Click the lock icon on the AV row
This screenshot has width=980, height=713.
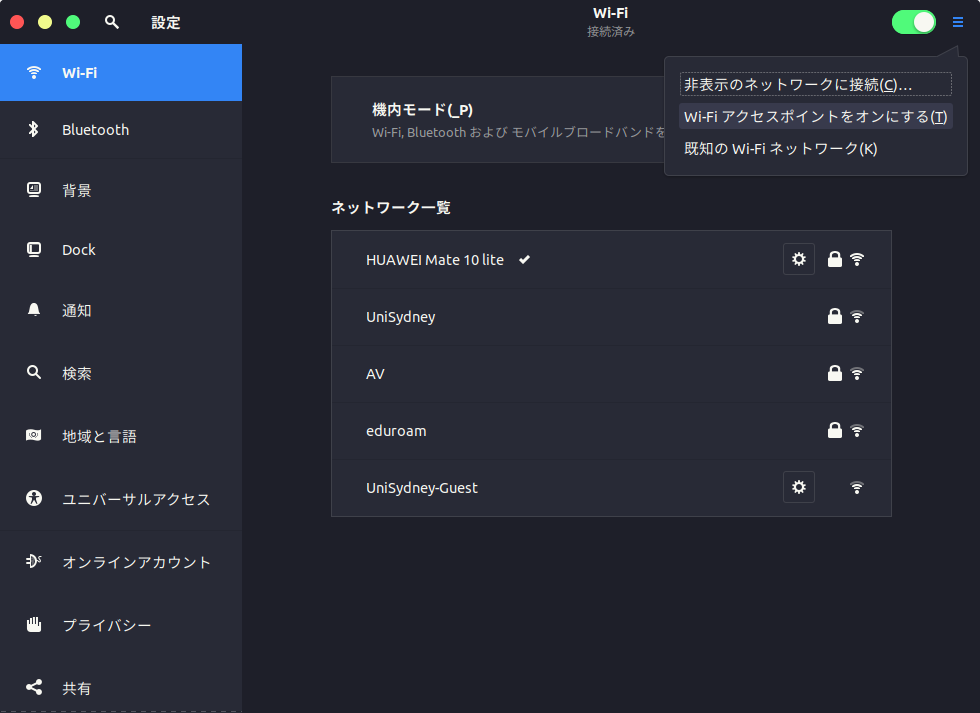[835, 373]
